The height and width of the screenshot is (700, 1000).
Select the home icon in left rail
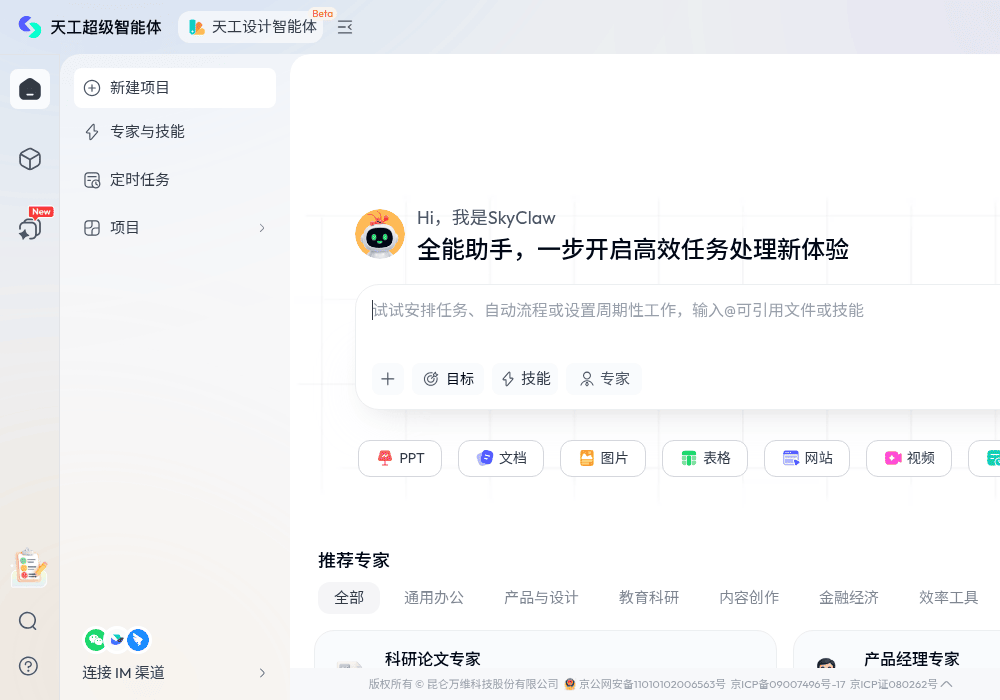(30, 89)
